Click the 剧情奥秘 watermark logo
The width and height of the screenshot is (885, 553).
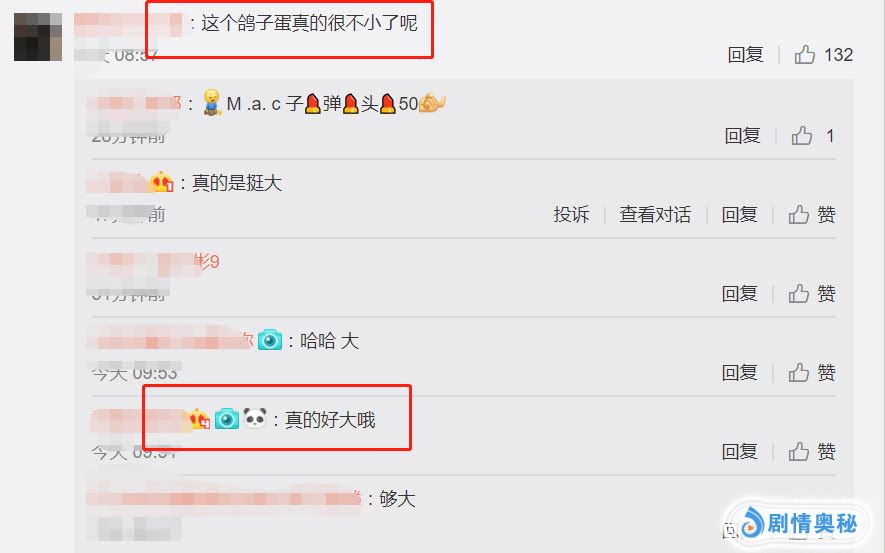tap(798, 523)
